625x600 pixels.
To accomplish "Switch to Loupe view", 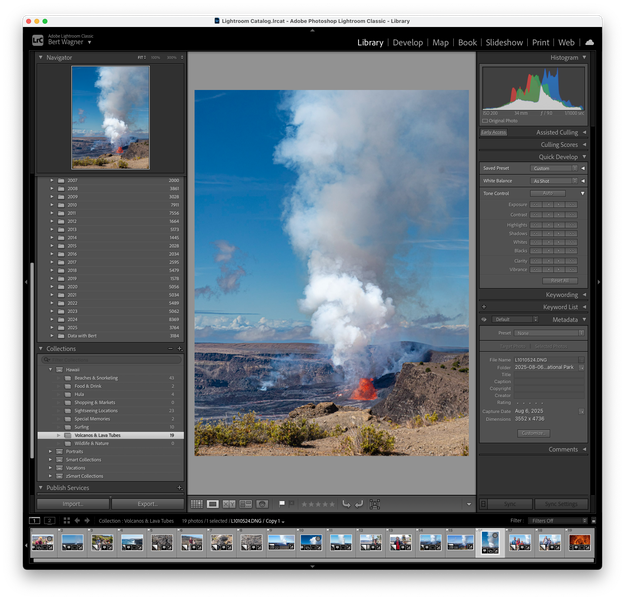I will click(213, 504).
